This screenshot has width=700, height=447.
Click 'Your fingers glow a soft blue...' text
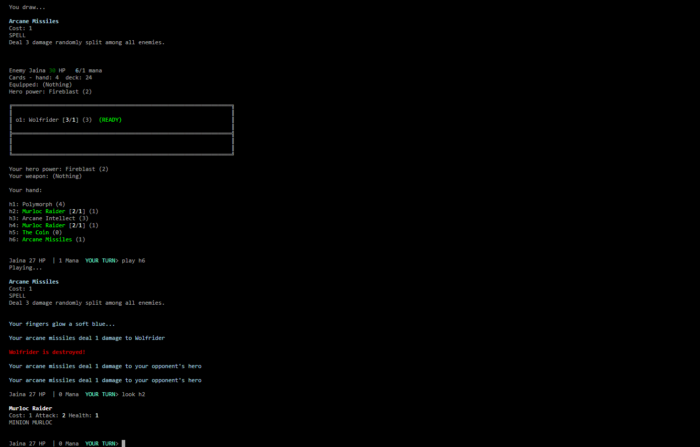tap(62, 324)
